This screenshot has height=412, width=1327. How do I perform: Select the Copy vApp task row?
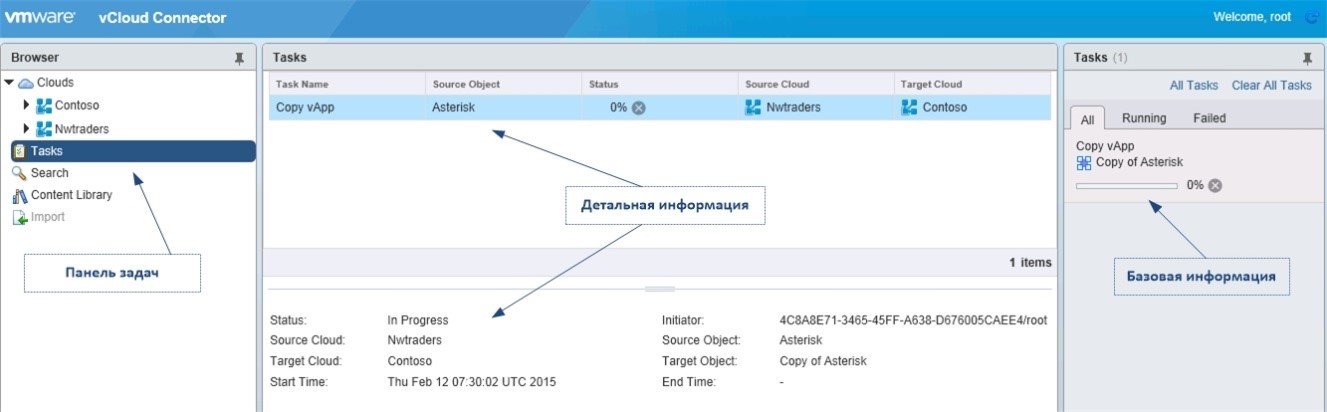coord(660,107)
